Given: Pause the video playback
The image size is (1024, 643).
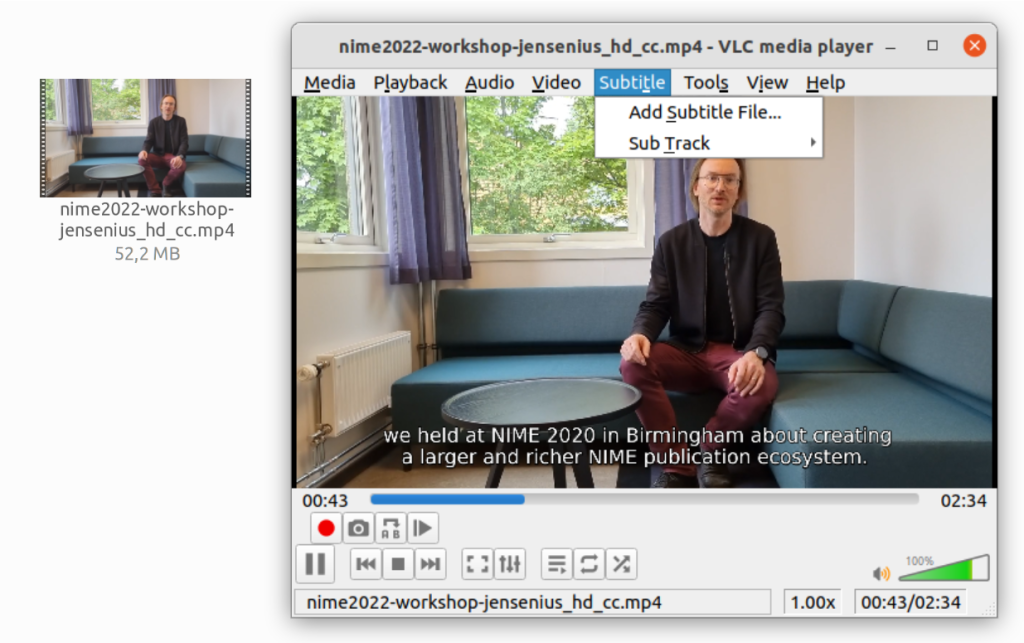Looking at the screenshot, I should (315, 564).
